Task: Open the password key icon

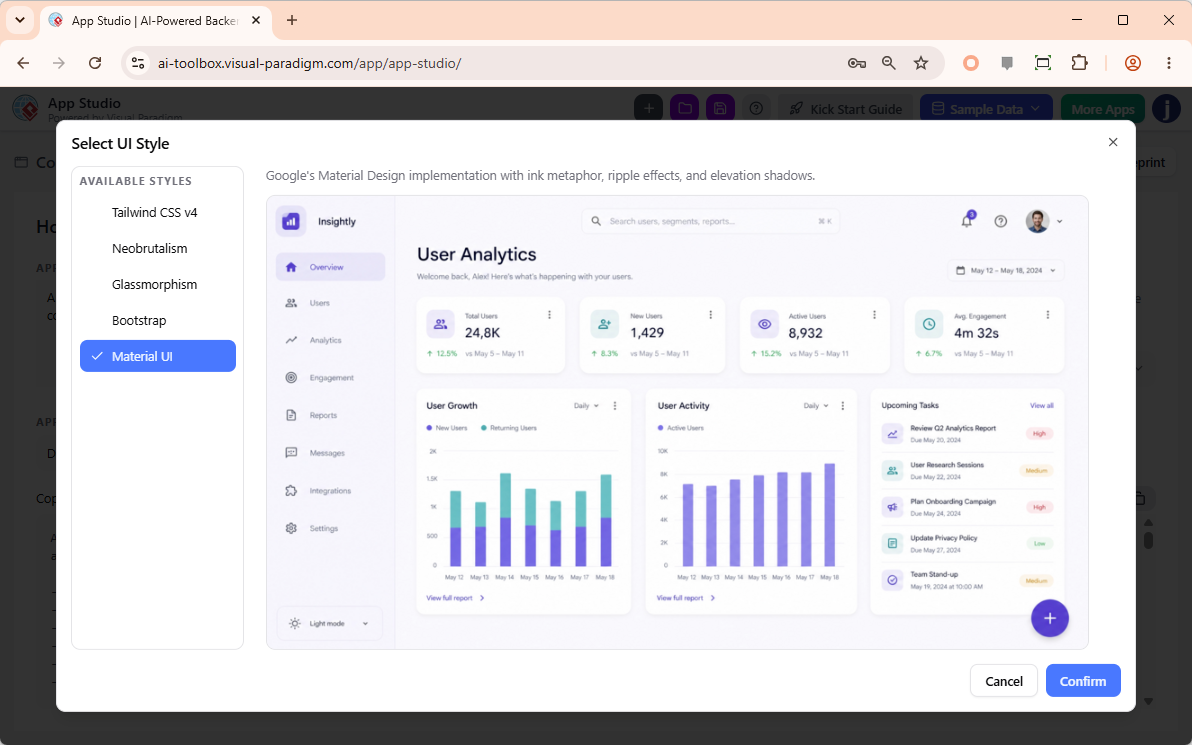Action: 857,63
